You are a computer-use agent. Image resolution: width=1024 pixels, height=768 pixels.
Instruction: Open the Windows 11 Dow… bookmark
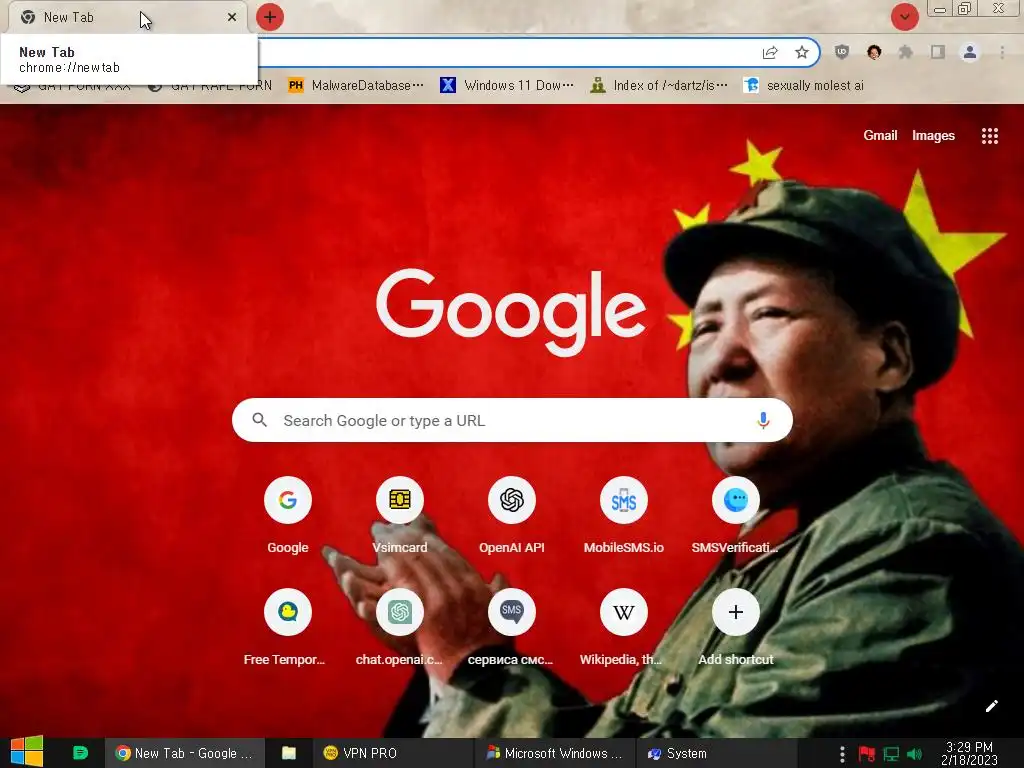[507, 86]
